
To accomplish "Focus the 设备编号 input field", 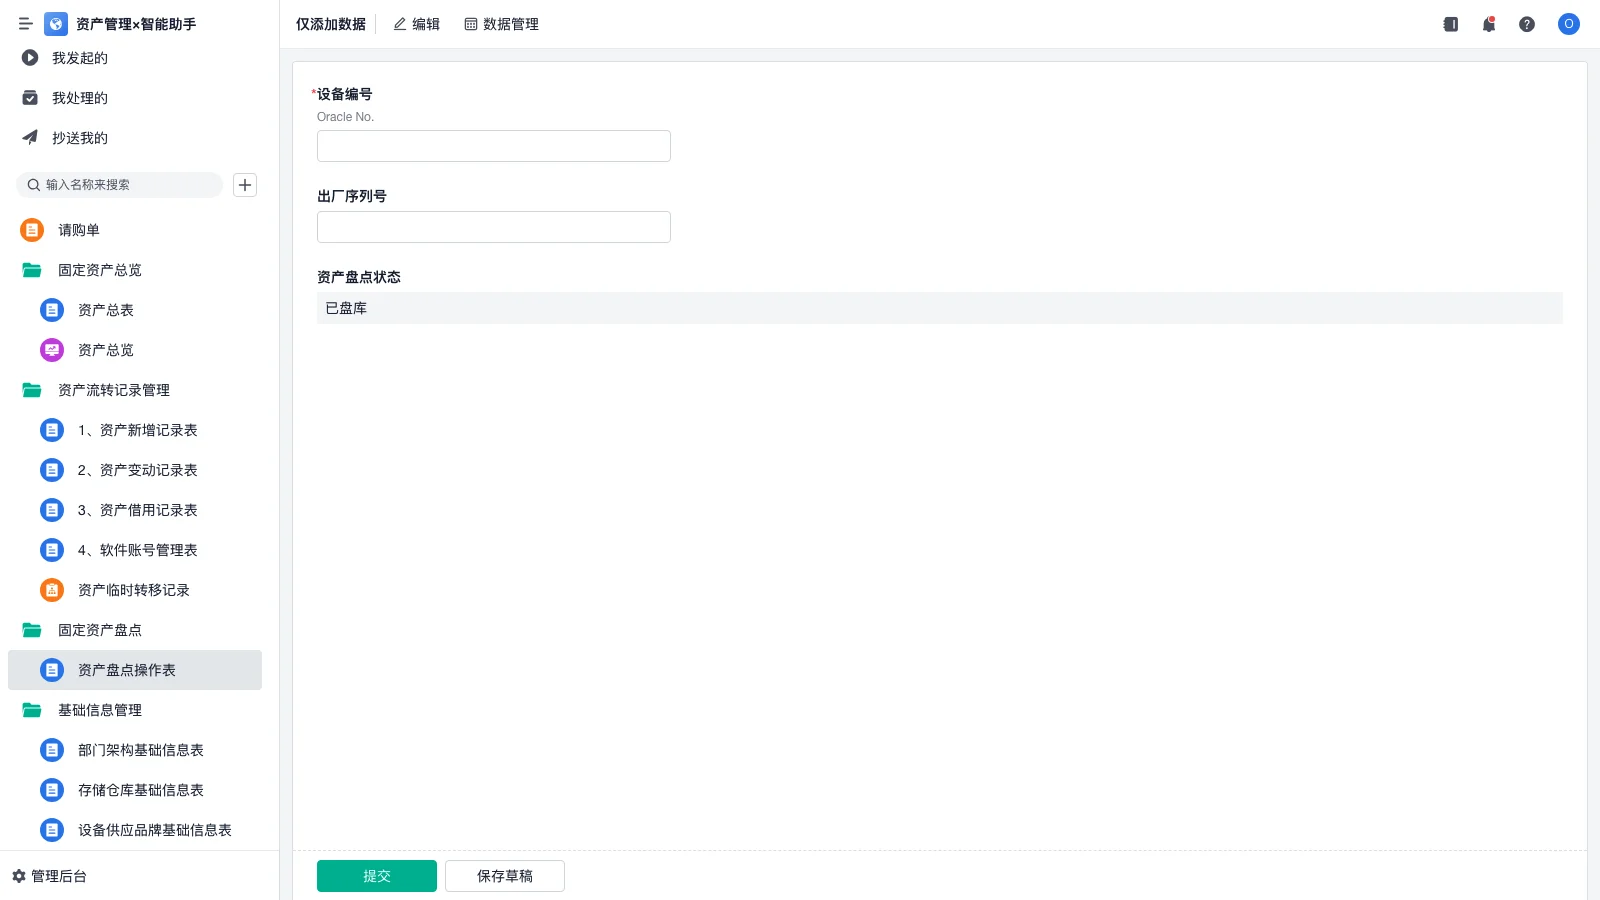I will [x=494, y=146].
